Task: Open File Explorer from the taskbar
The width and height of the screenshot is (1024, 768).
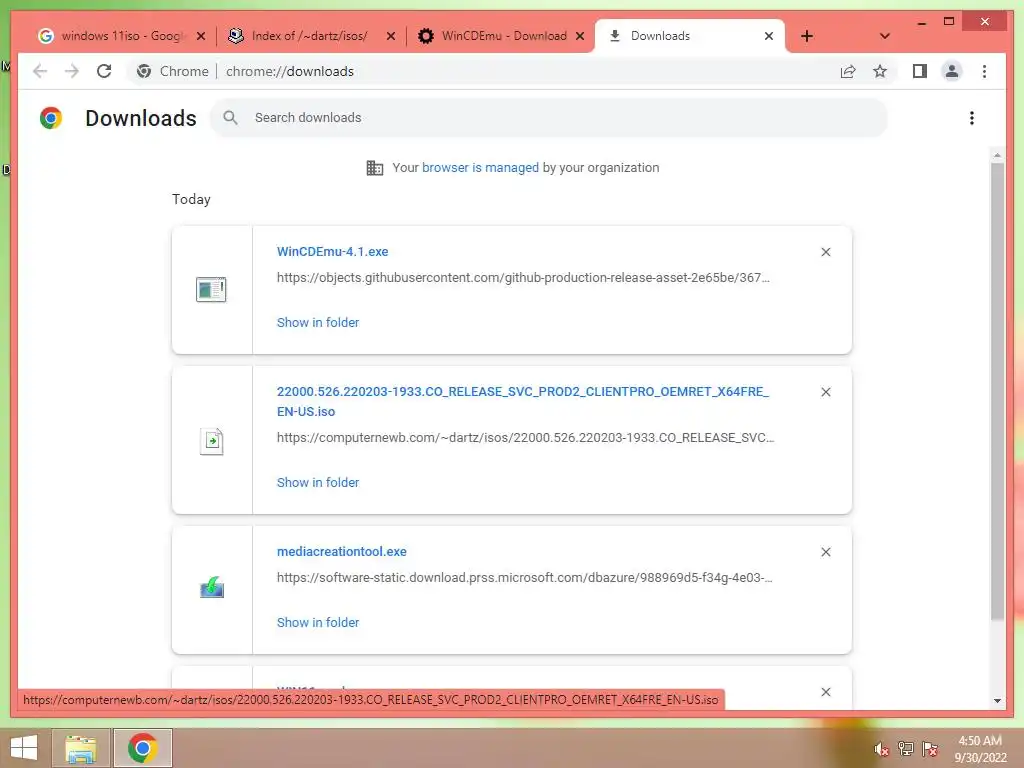Action: point(81,748)
